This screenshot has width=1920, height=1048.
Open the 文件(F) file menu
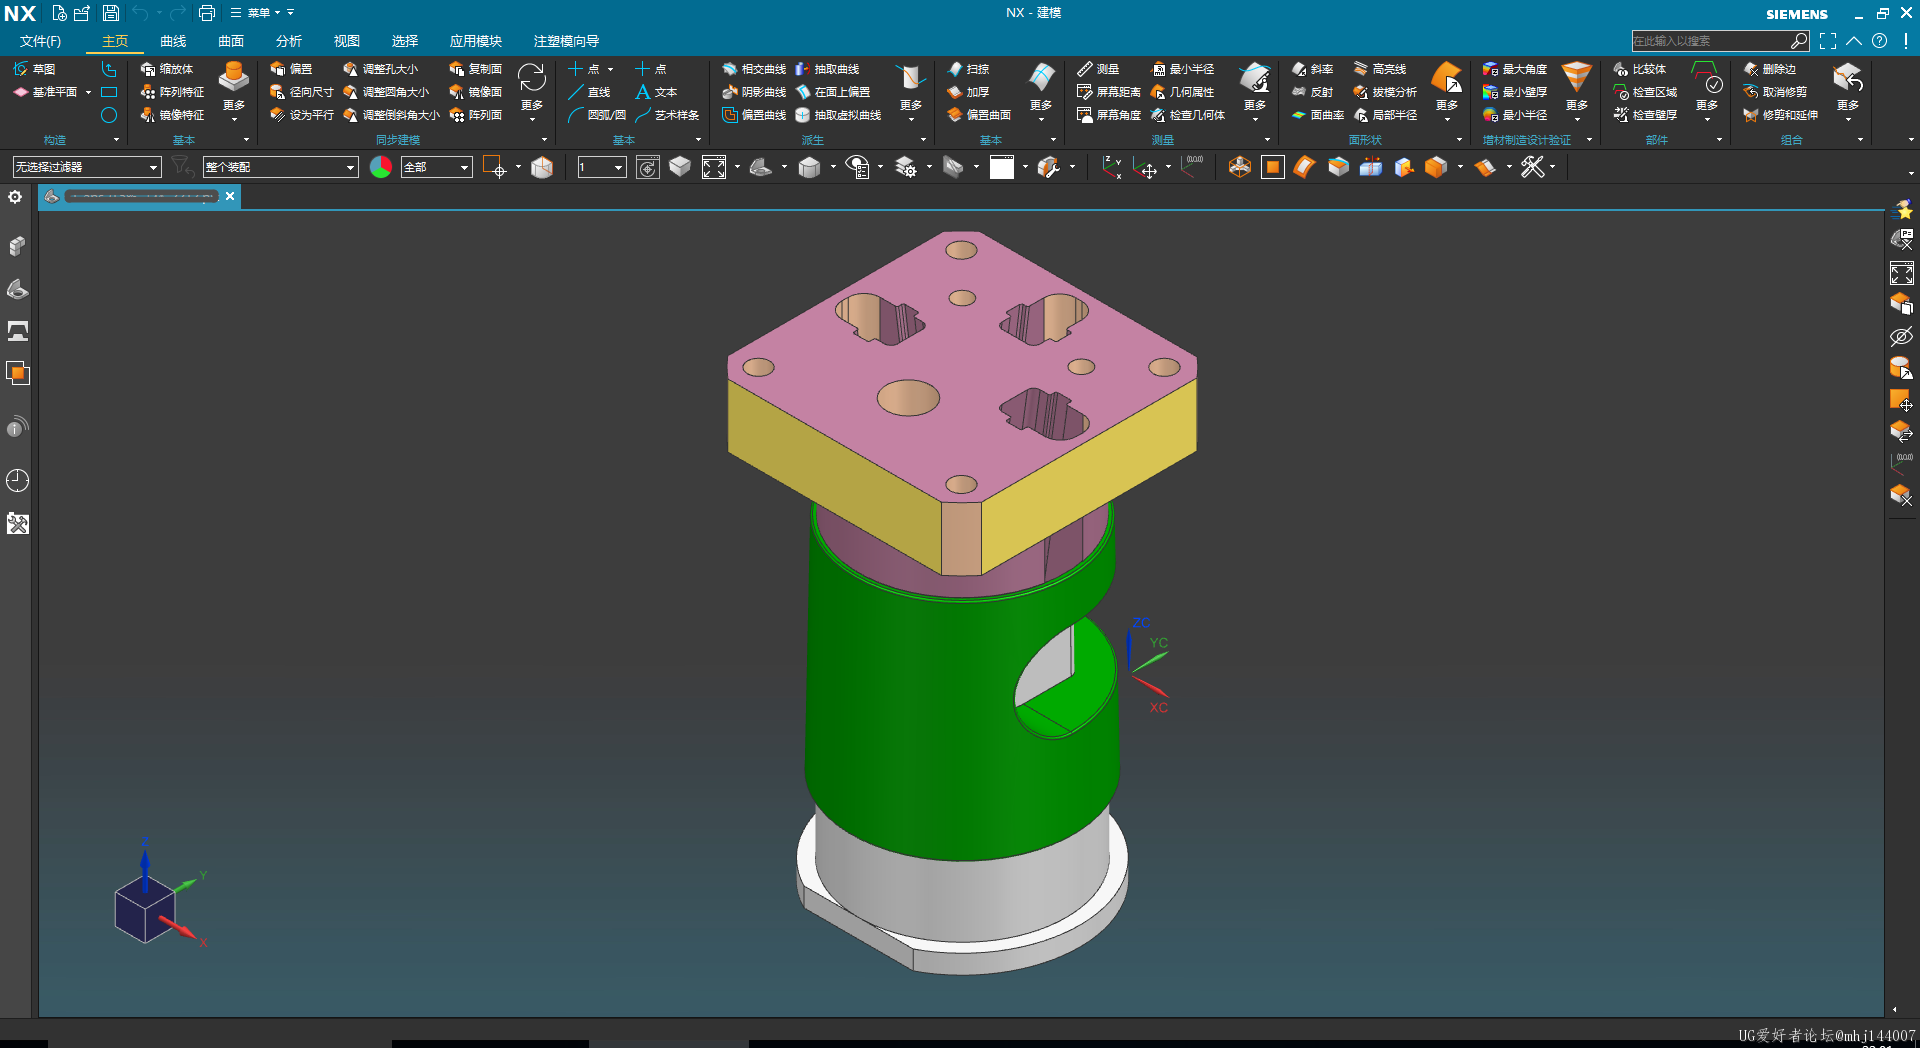click(40, 41)
